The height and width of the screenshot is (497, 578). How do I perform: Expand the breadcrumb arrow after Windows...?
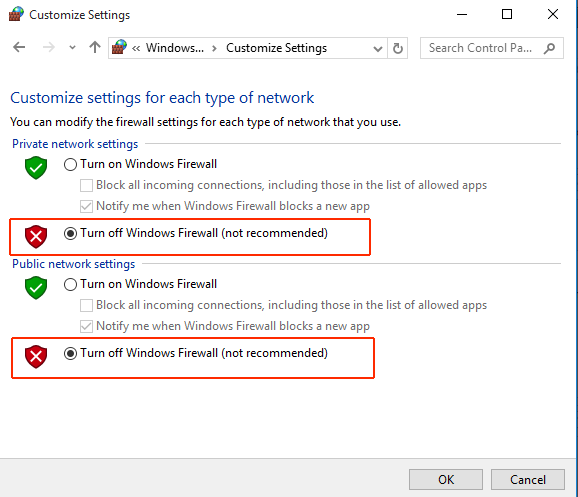pos(214,48)
